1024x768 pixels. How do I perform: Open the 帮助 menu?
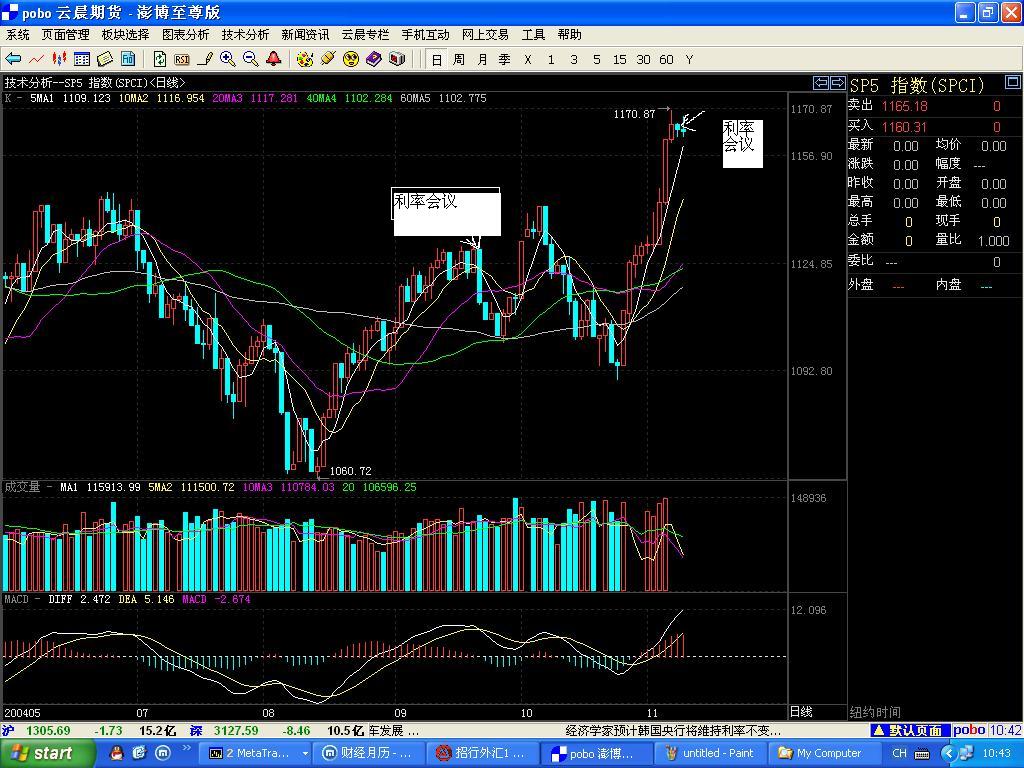coord(569,35)
